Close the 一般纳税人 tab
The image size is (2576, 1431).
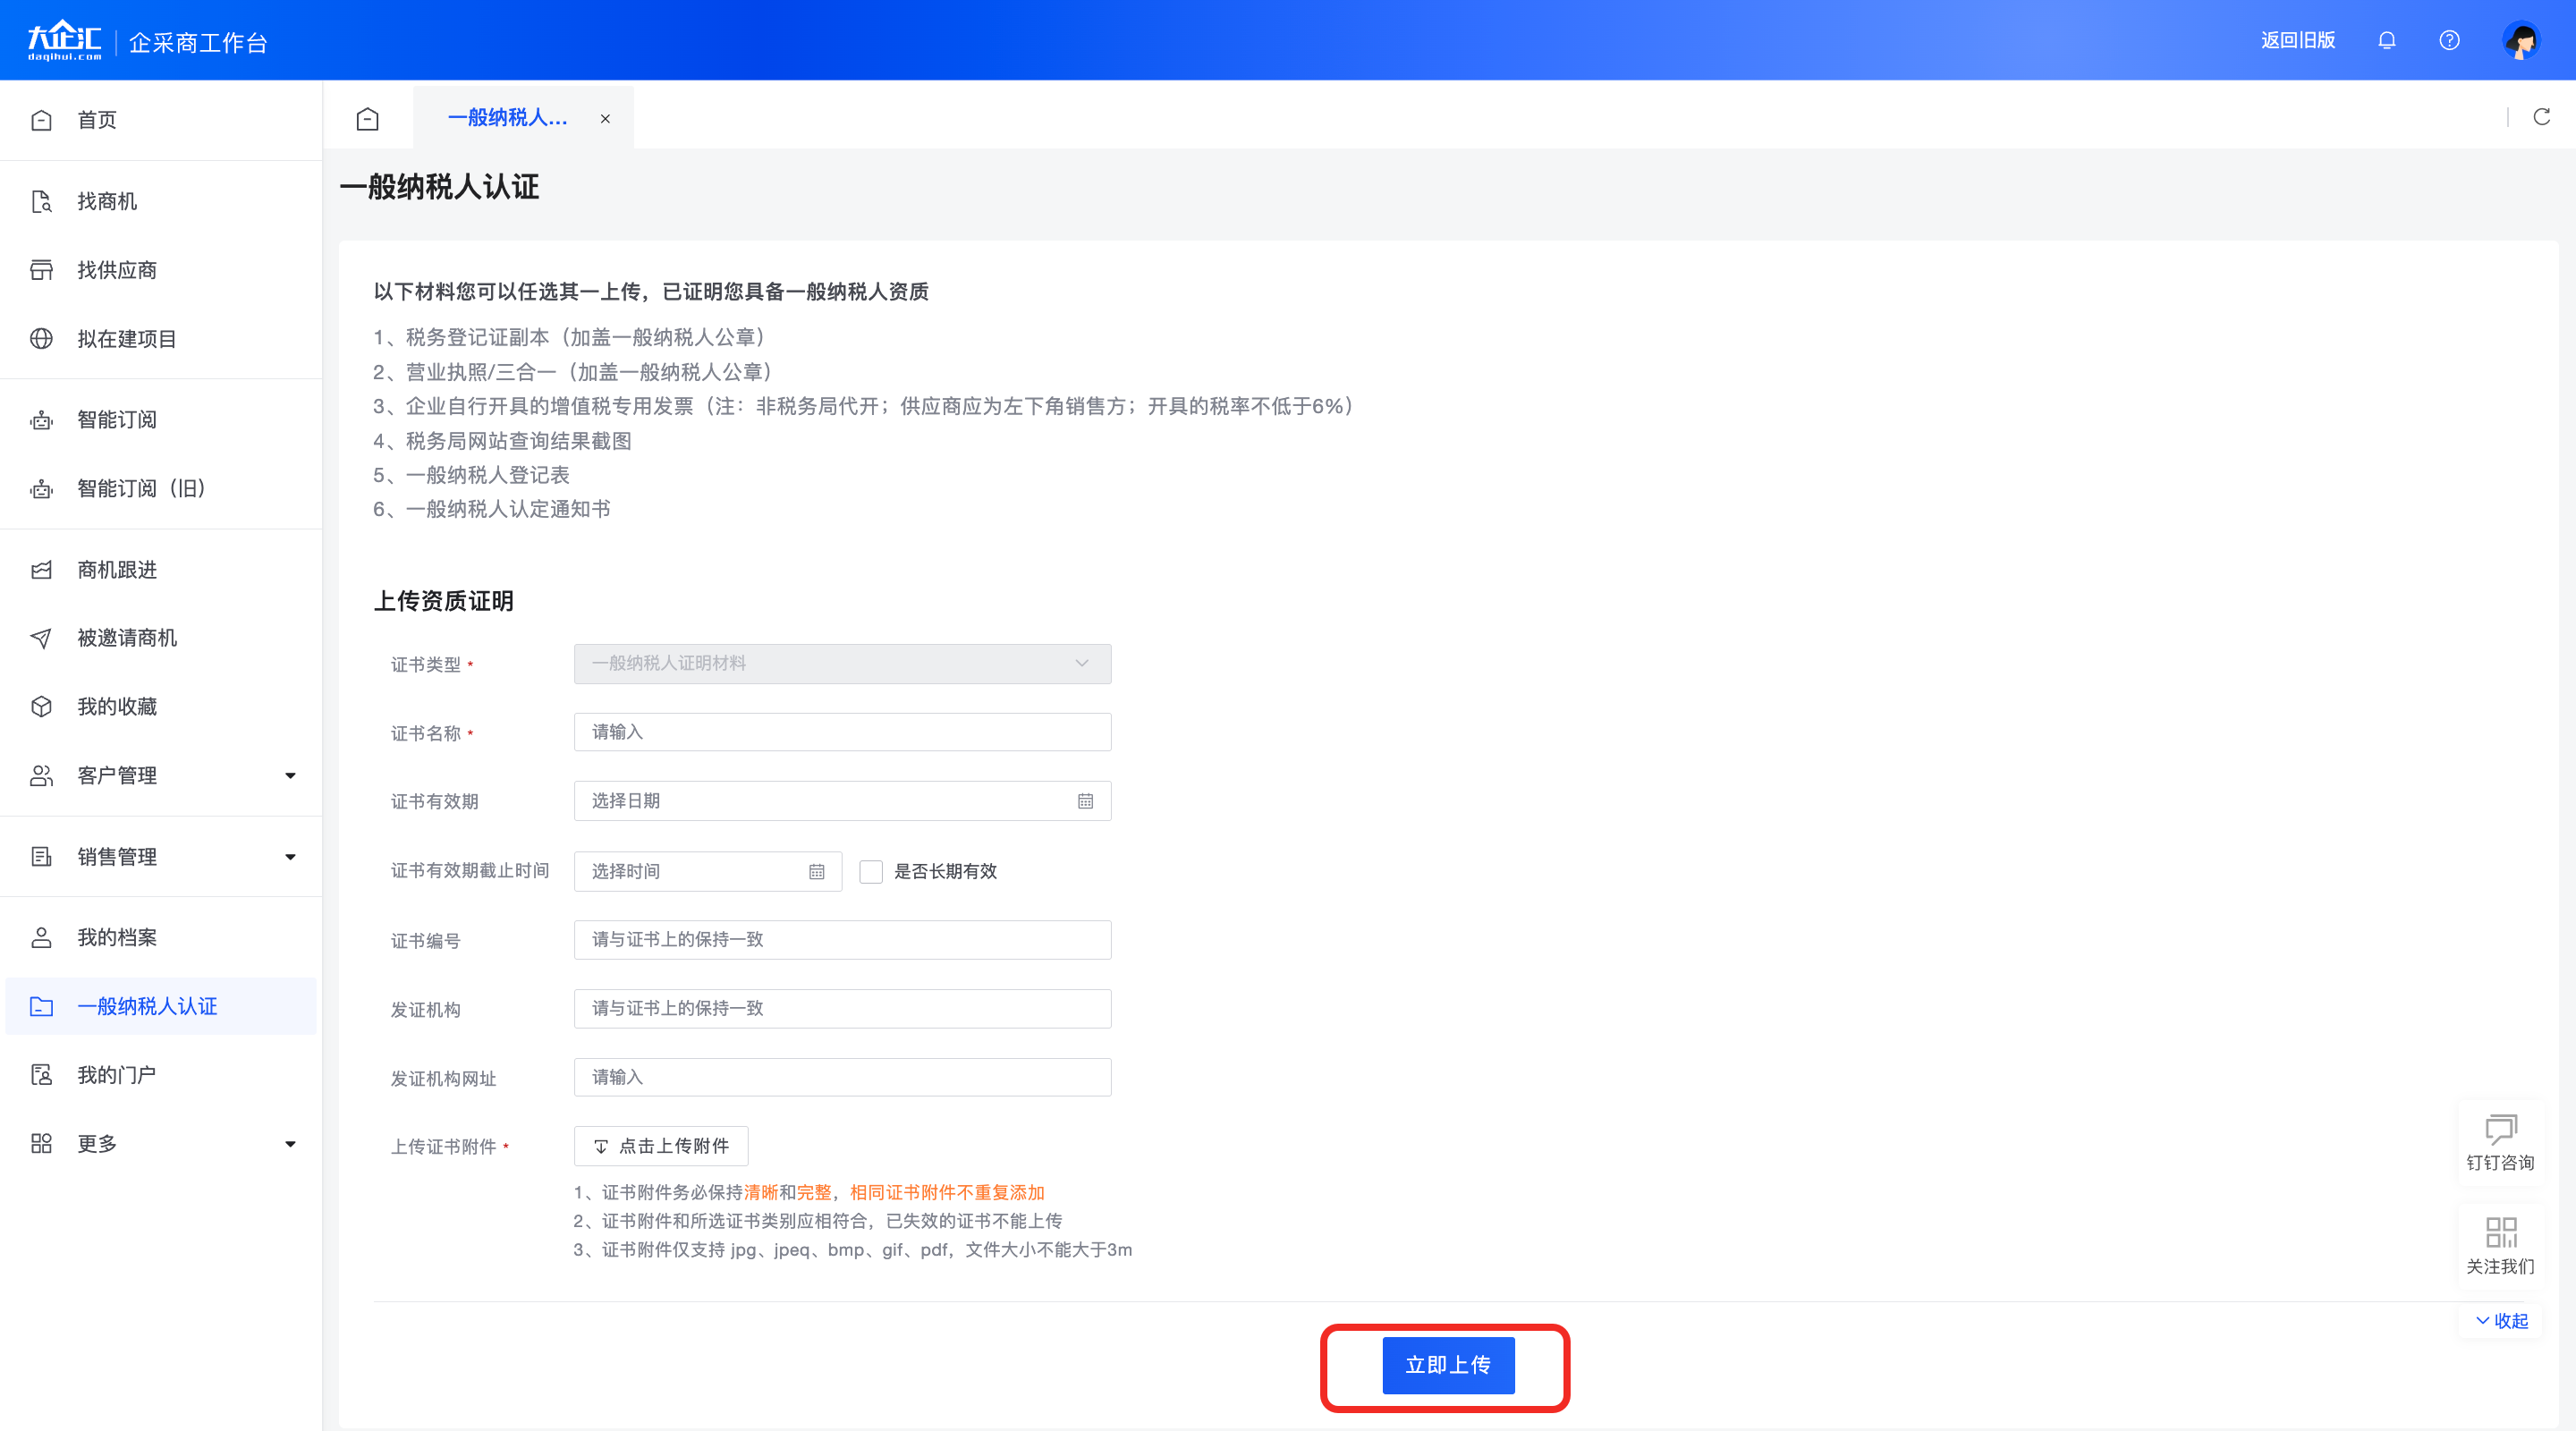[x=605, y=119]
